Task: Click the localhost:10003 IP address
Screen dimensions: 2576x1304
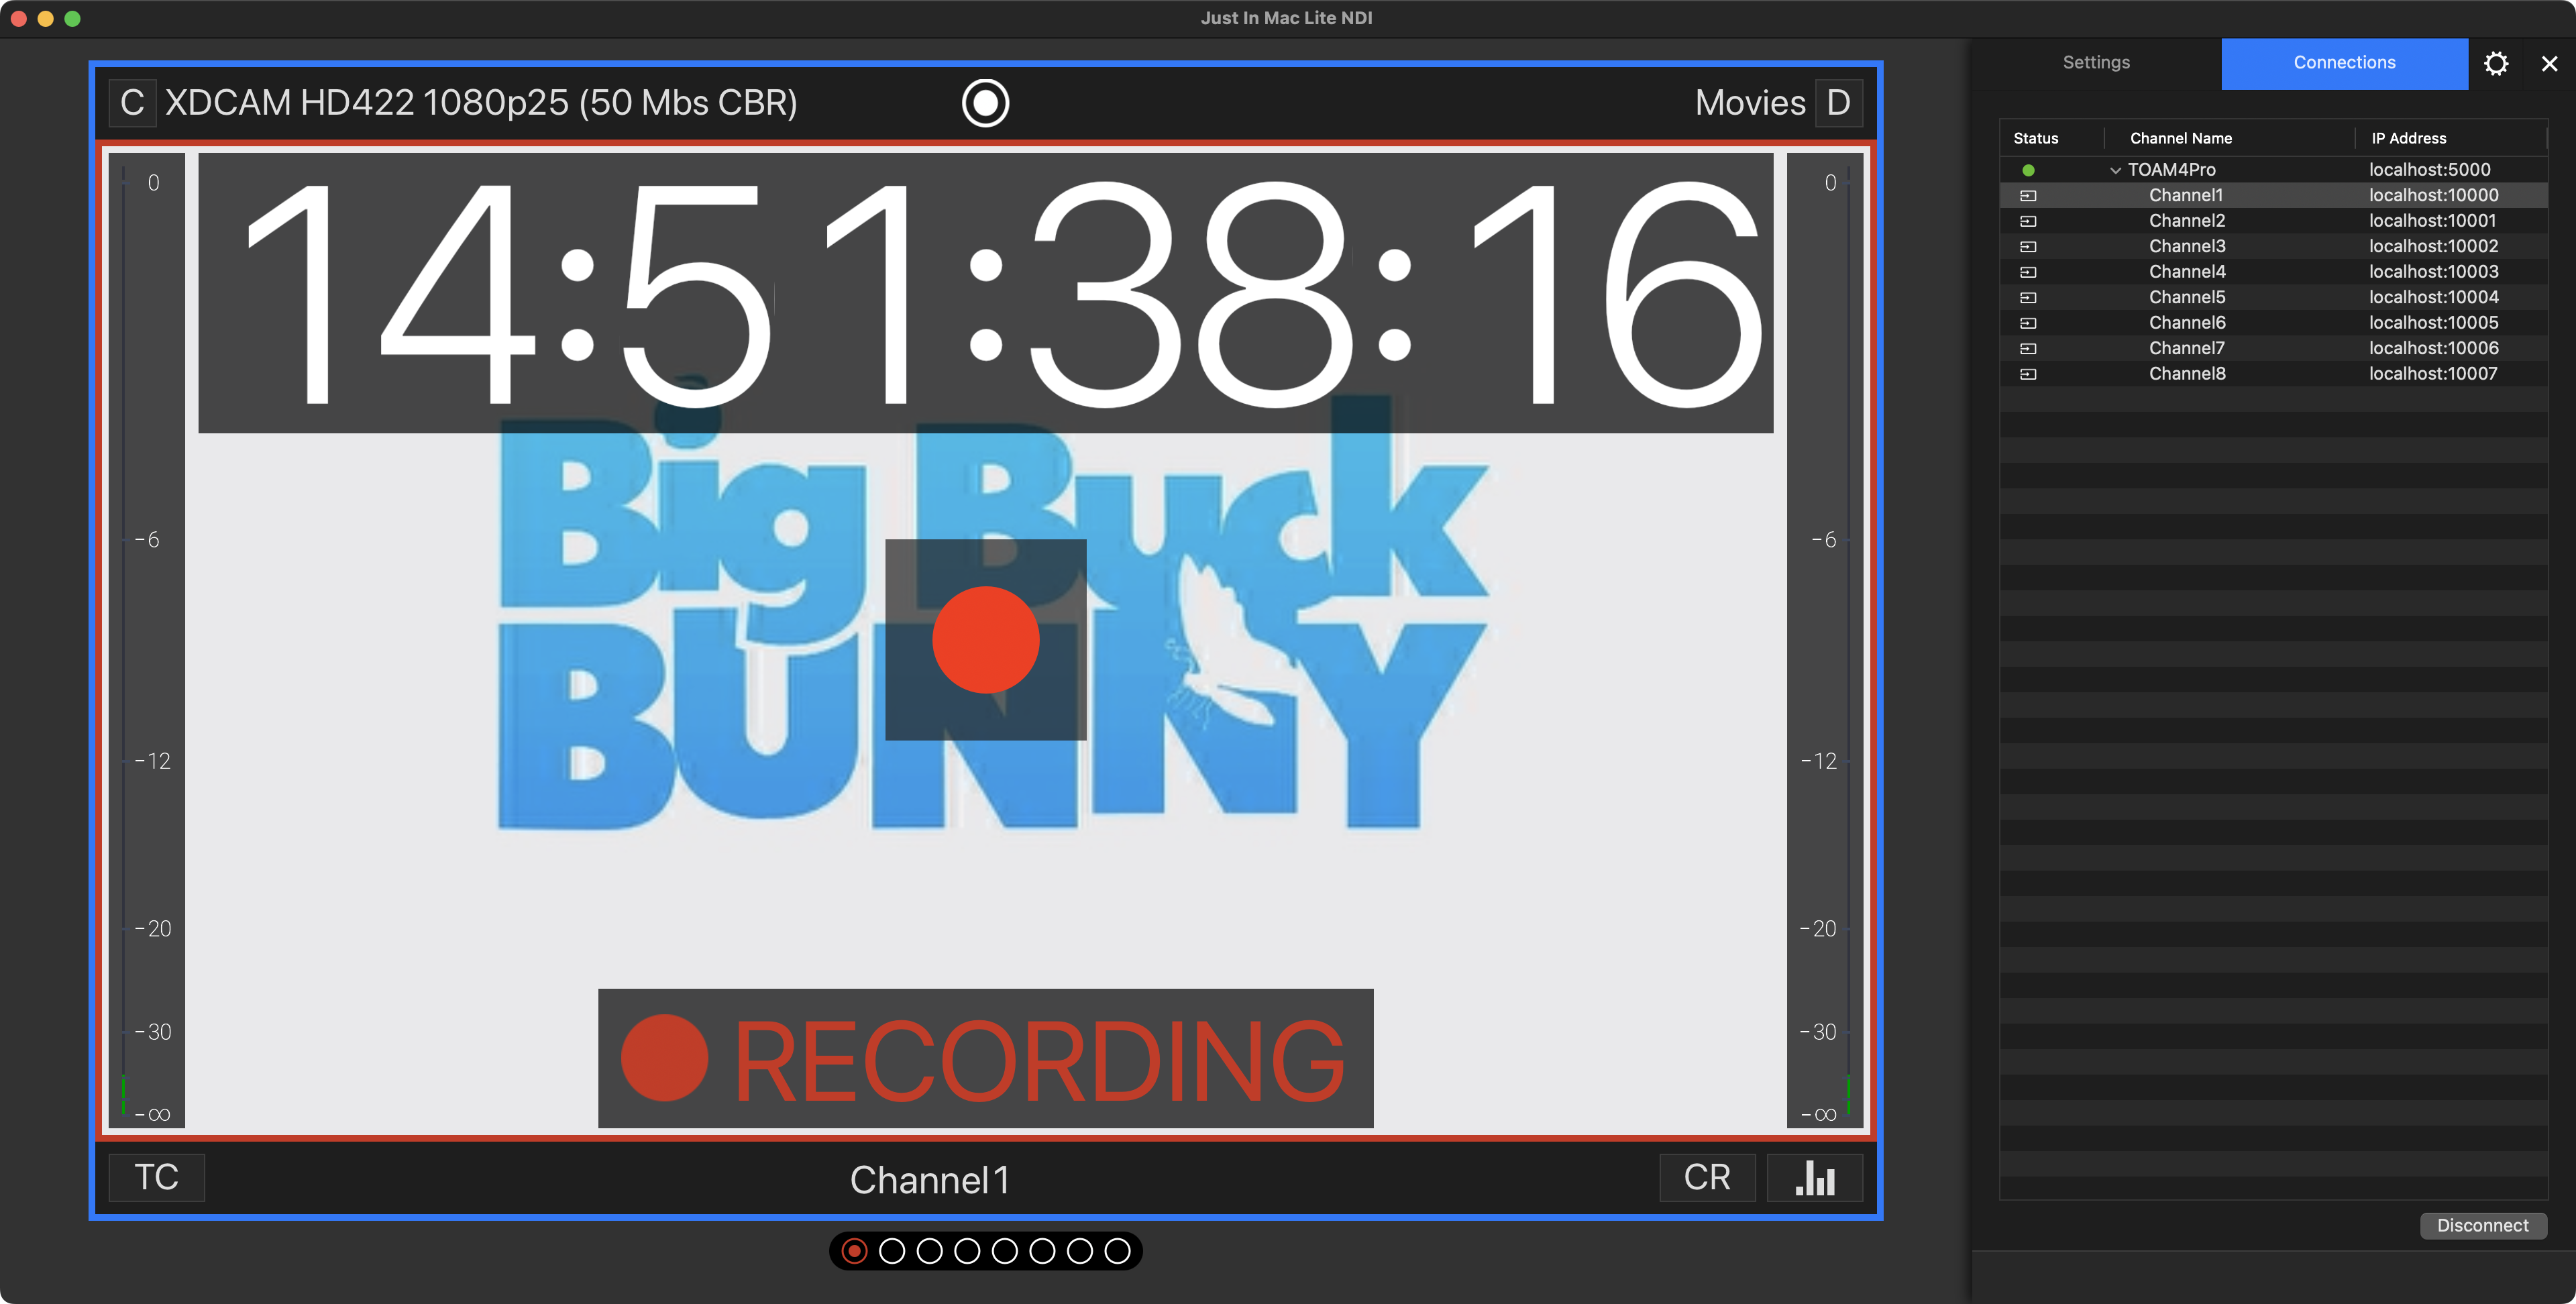Action: tap(2433, 272)
